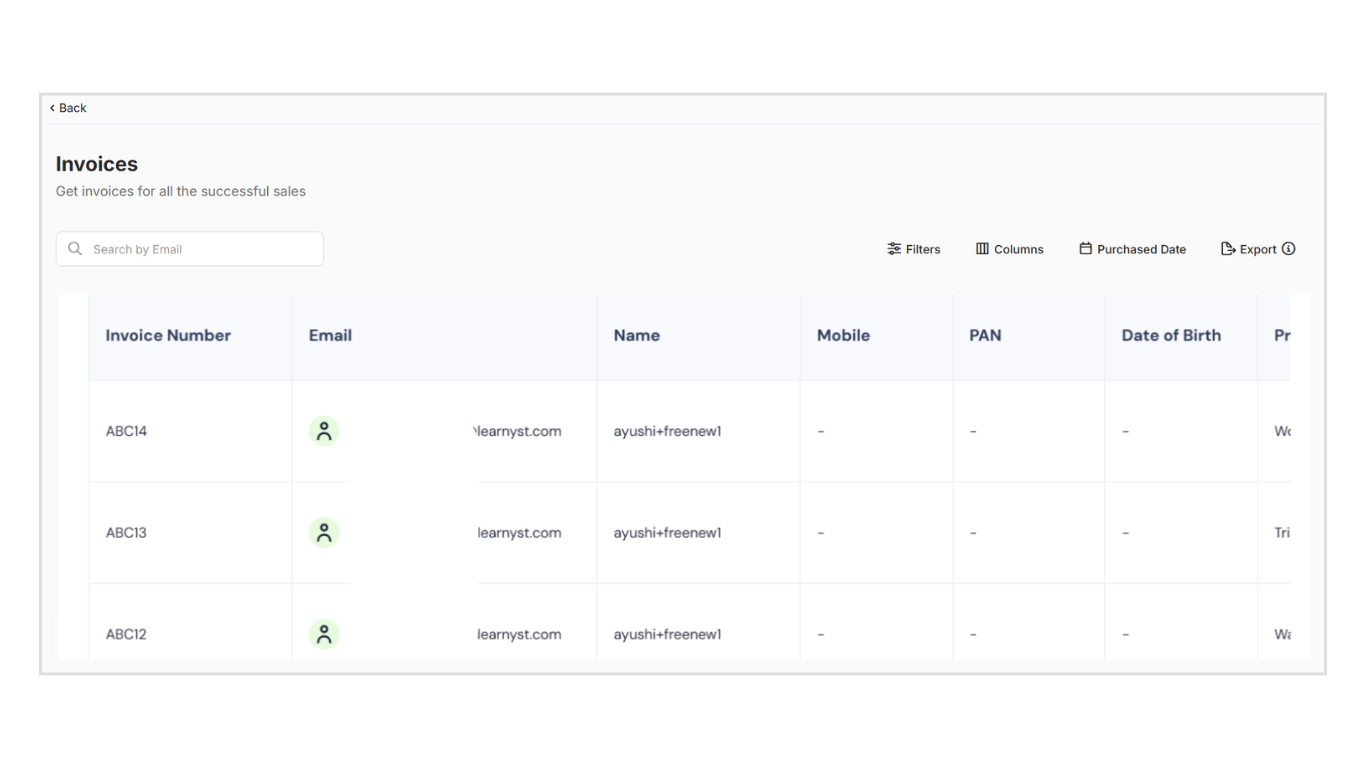Click the user avatar in row ABC12
This screenshot has height=768, width=1366.
point(324,634)
